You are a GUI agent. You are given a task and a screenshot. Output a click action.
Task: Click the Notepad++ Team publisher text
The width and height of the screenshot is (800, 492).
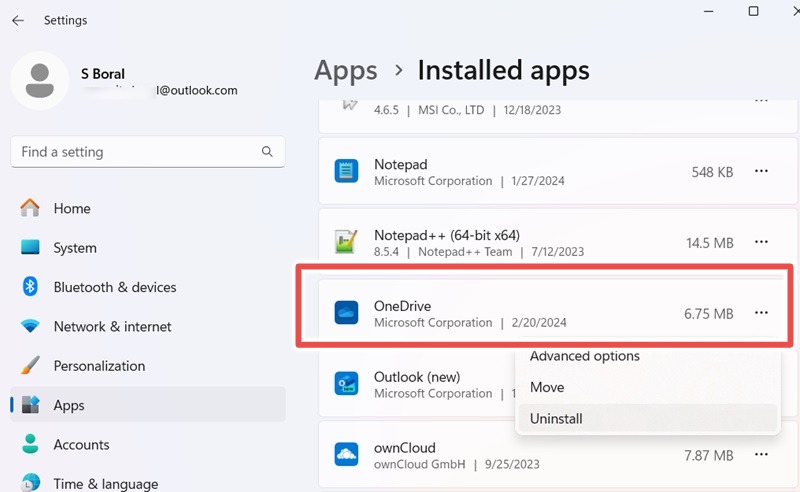tap(465, 252)
